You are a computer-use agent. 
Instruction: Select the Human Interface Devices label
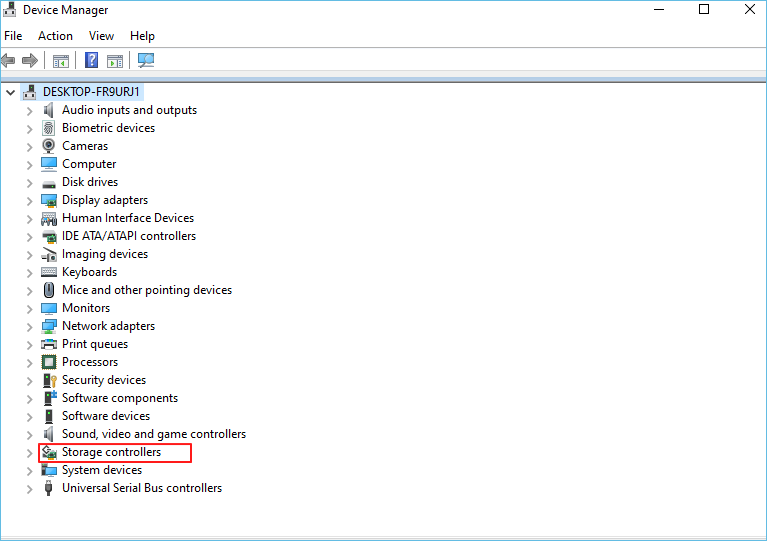click(128, 218)
